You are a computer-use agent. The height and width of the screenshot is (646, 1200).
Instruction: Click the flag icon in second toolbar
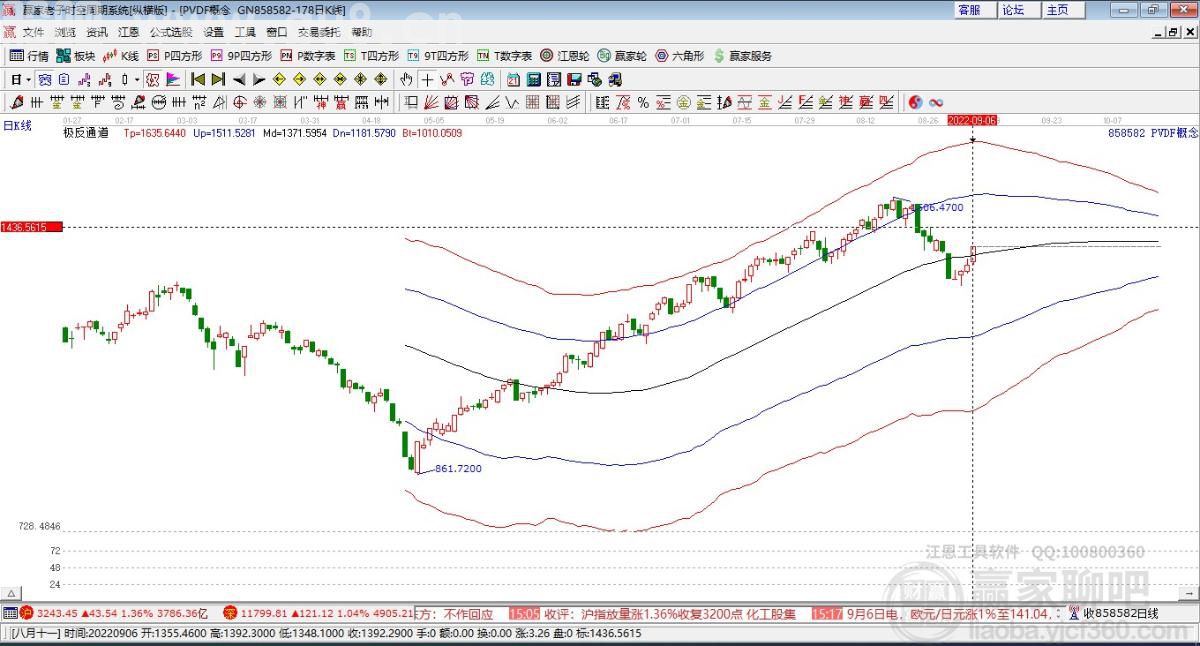click(x=172, y=79)
